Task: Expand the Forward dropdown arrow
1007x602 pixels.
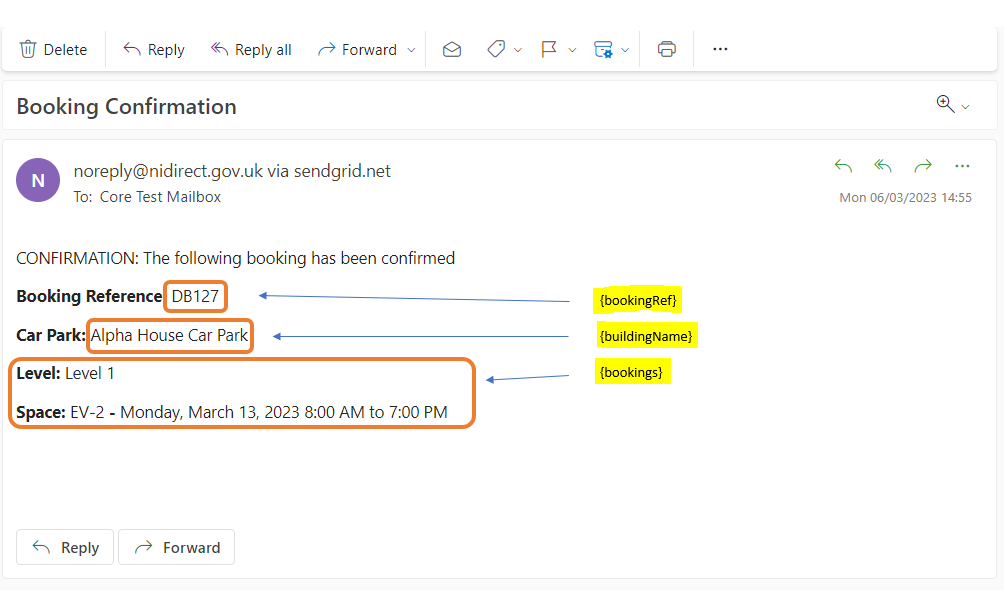Action: (x=412, y=50)
